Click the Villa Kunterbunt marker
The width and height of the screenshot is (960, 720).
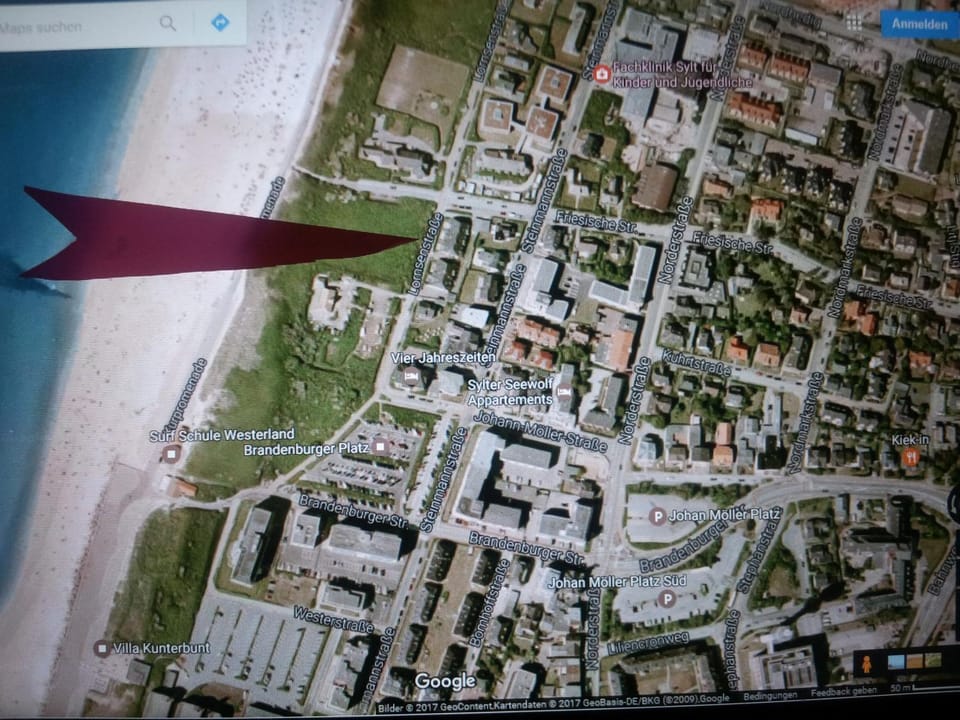101,648
